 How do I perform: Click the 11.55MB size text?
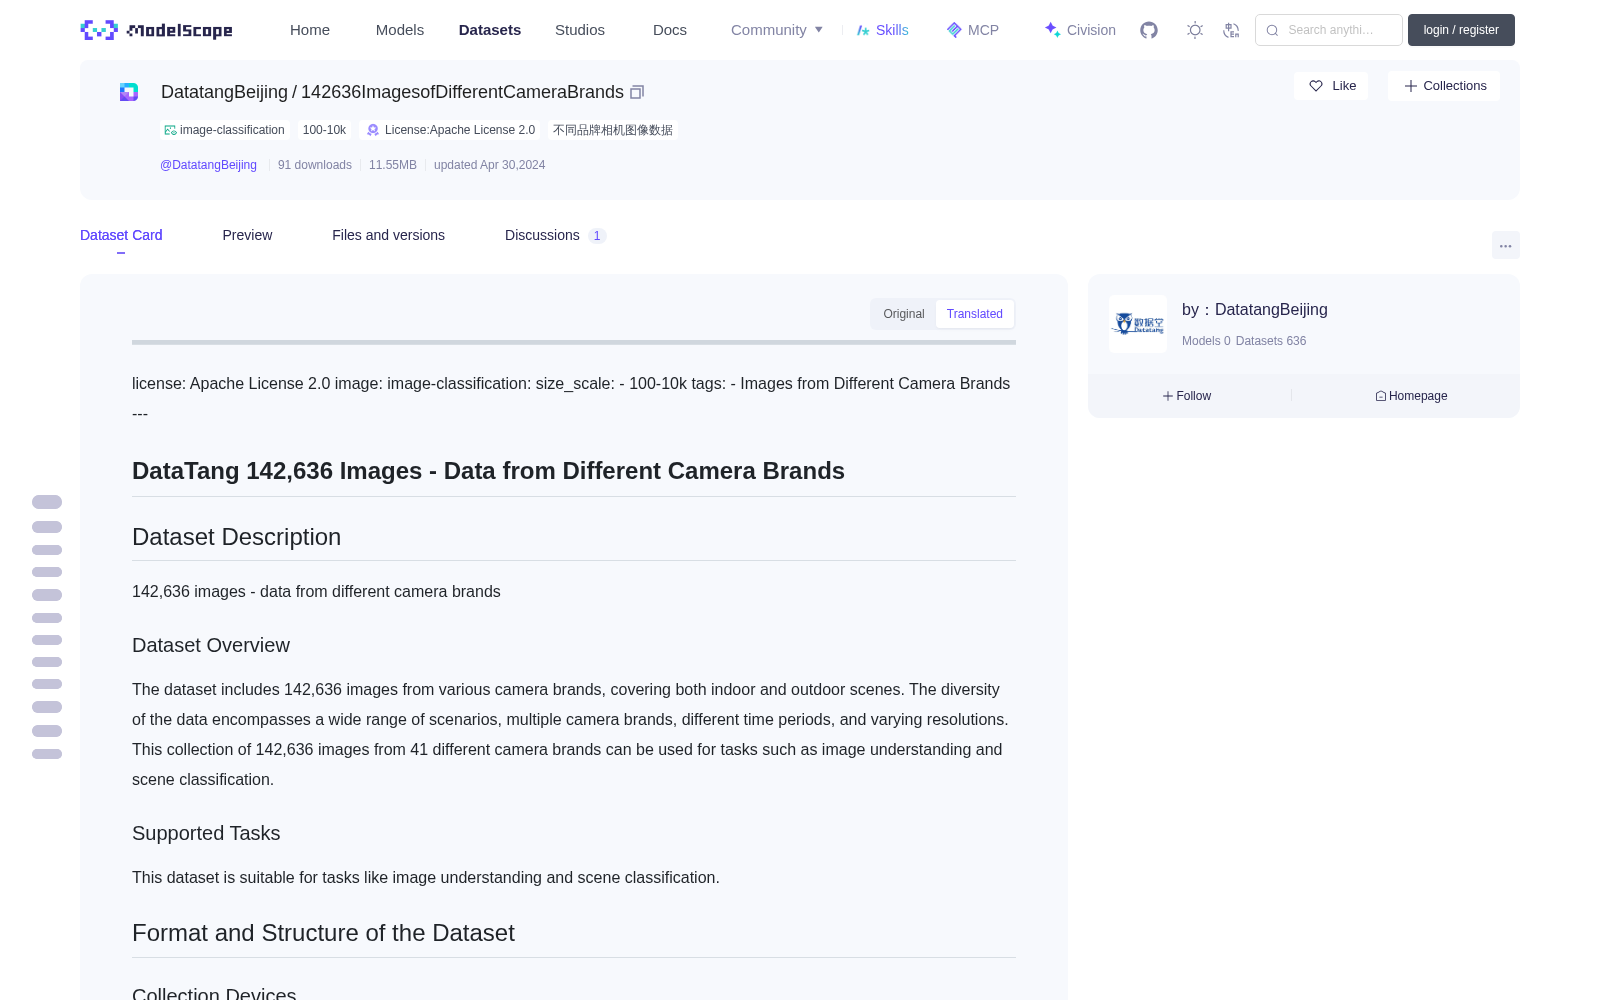click(x=393, y=165)
